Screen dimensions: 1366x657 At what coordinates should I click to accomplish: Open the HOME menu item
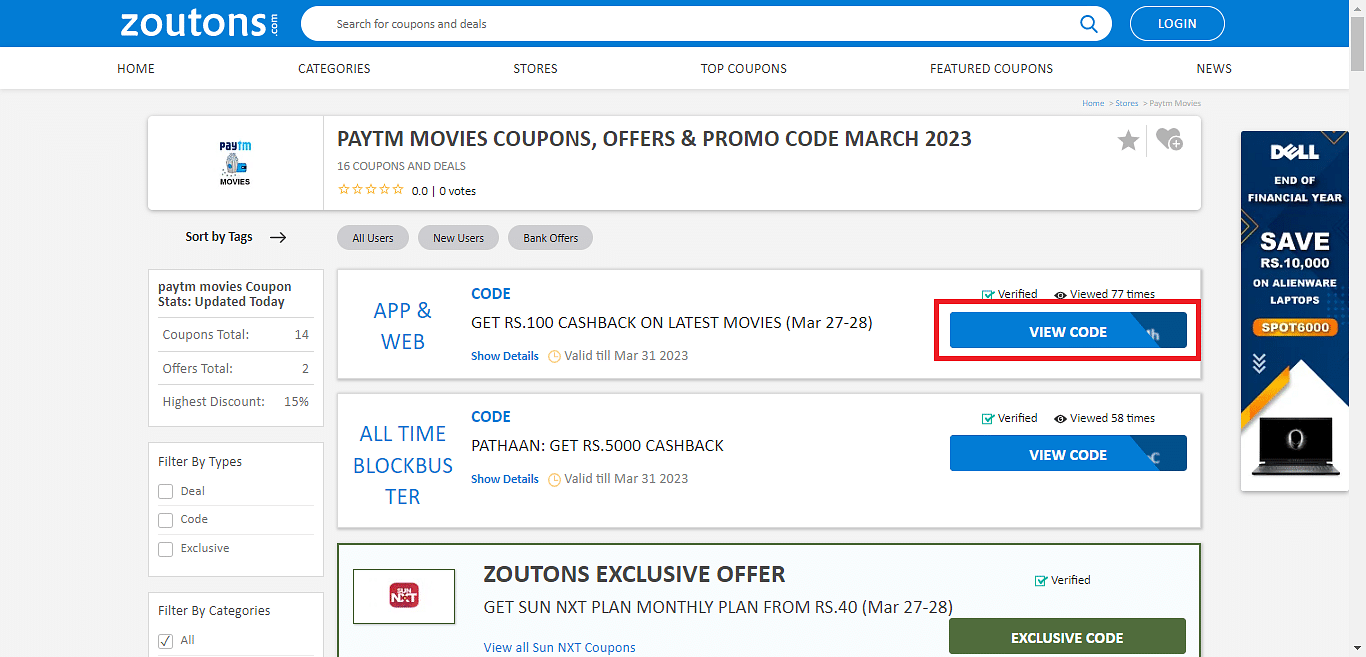point(136,69)
